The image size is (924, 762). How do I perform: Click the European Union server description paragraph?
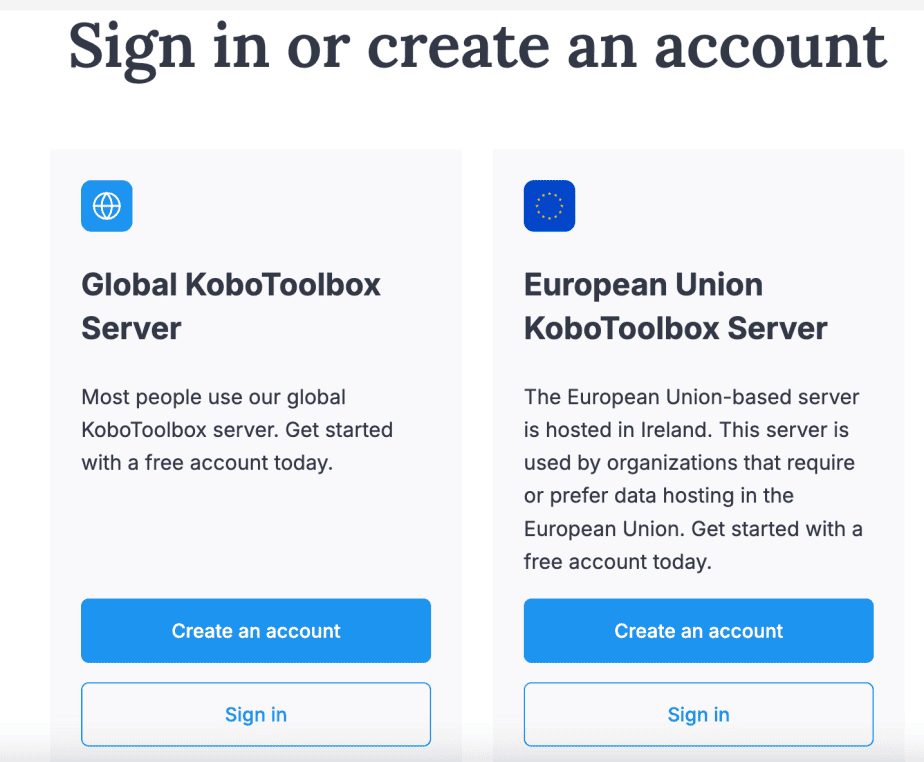[693, 480]
